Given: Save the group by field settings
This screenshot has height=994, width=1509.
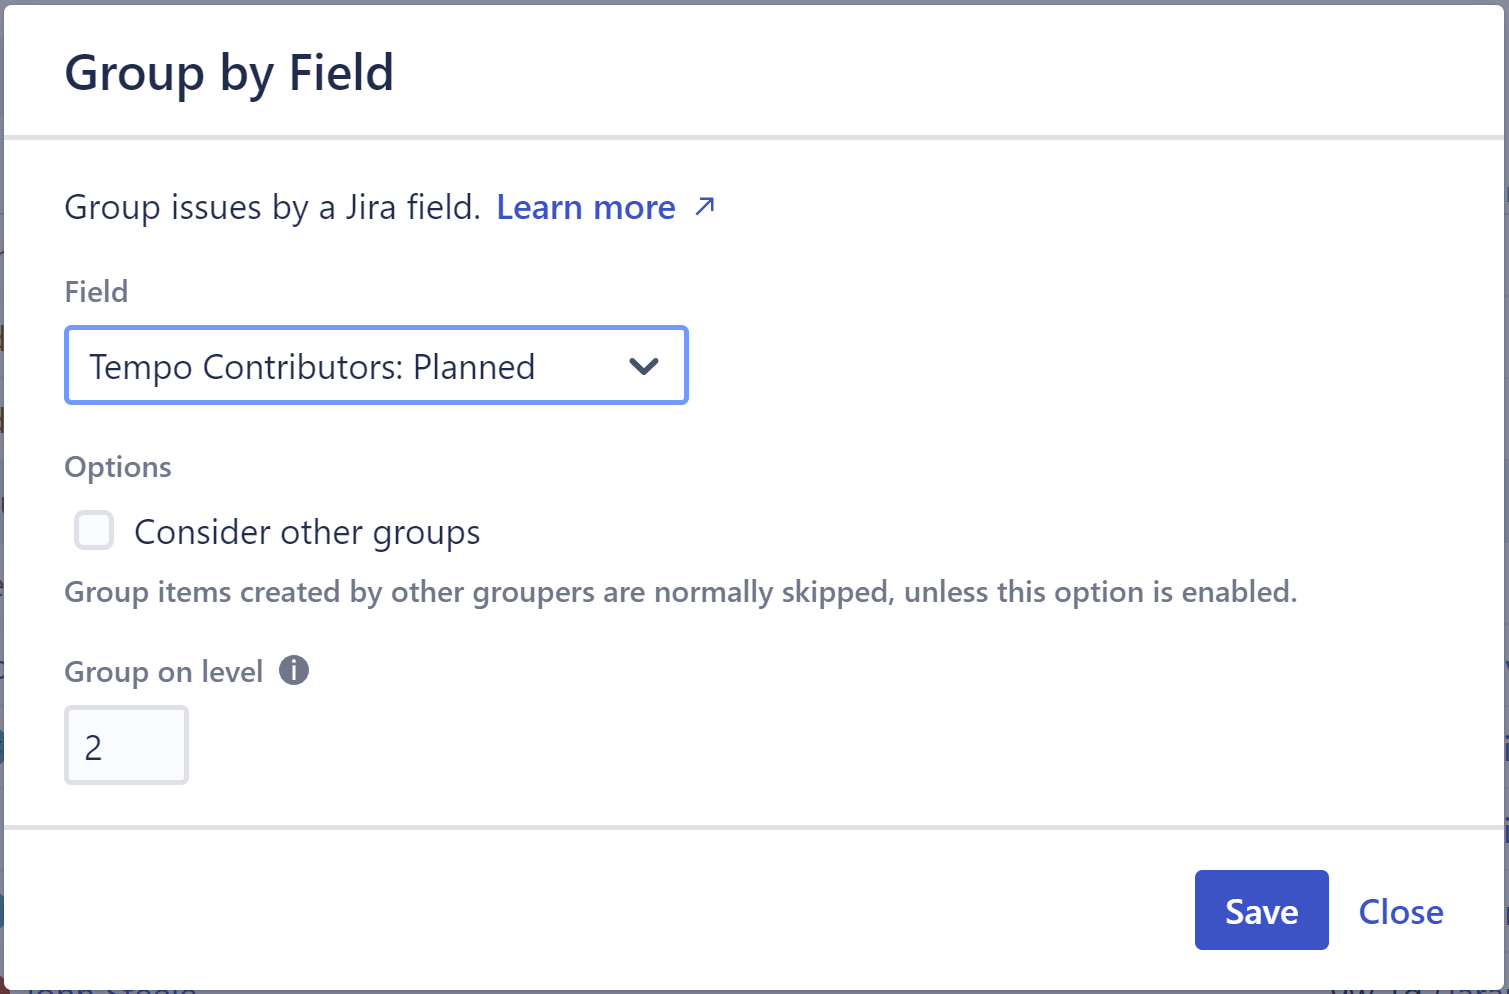Looking at the screenshot, I should coord(1261,910).
